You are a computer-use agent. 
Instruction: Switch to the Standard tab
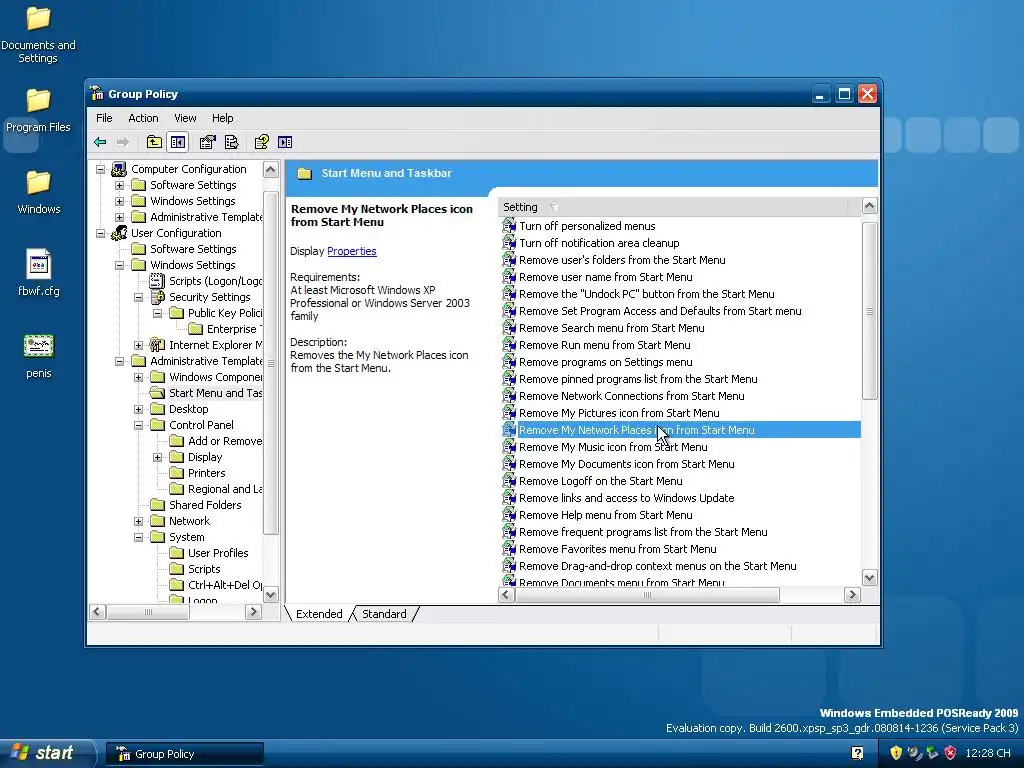(x=384, y=614)
